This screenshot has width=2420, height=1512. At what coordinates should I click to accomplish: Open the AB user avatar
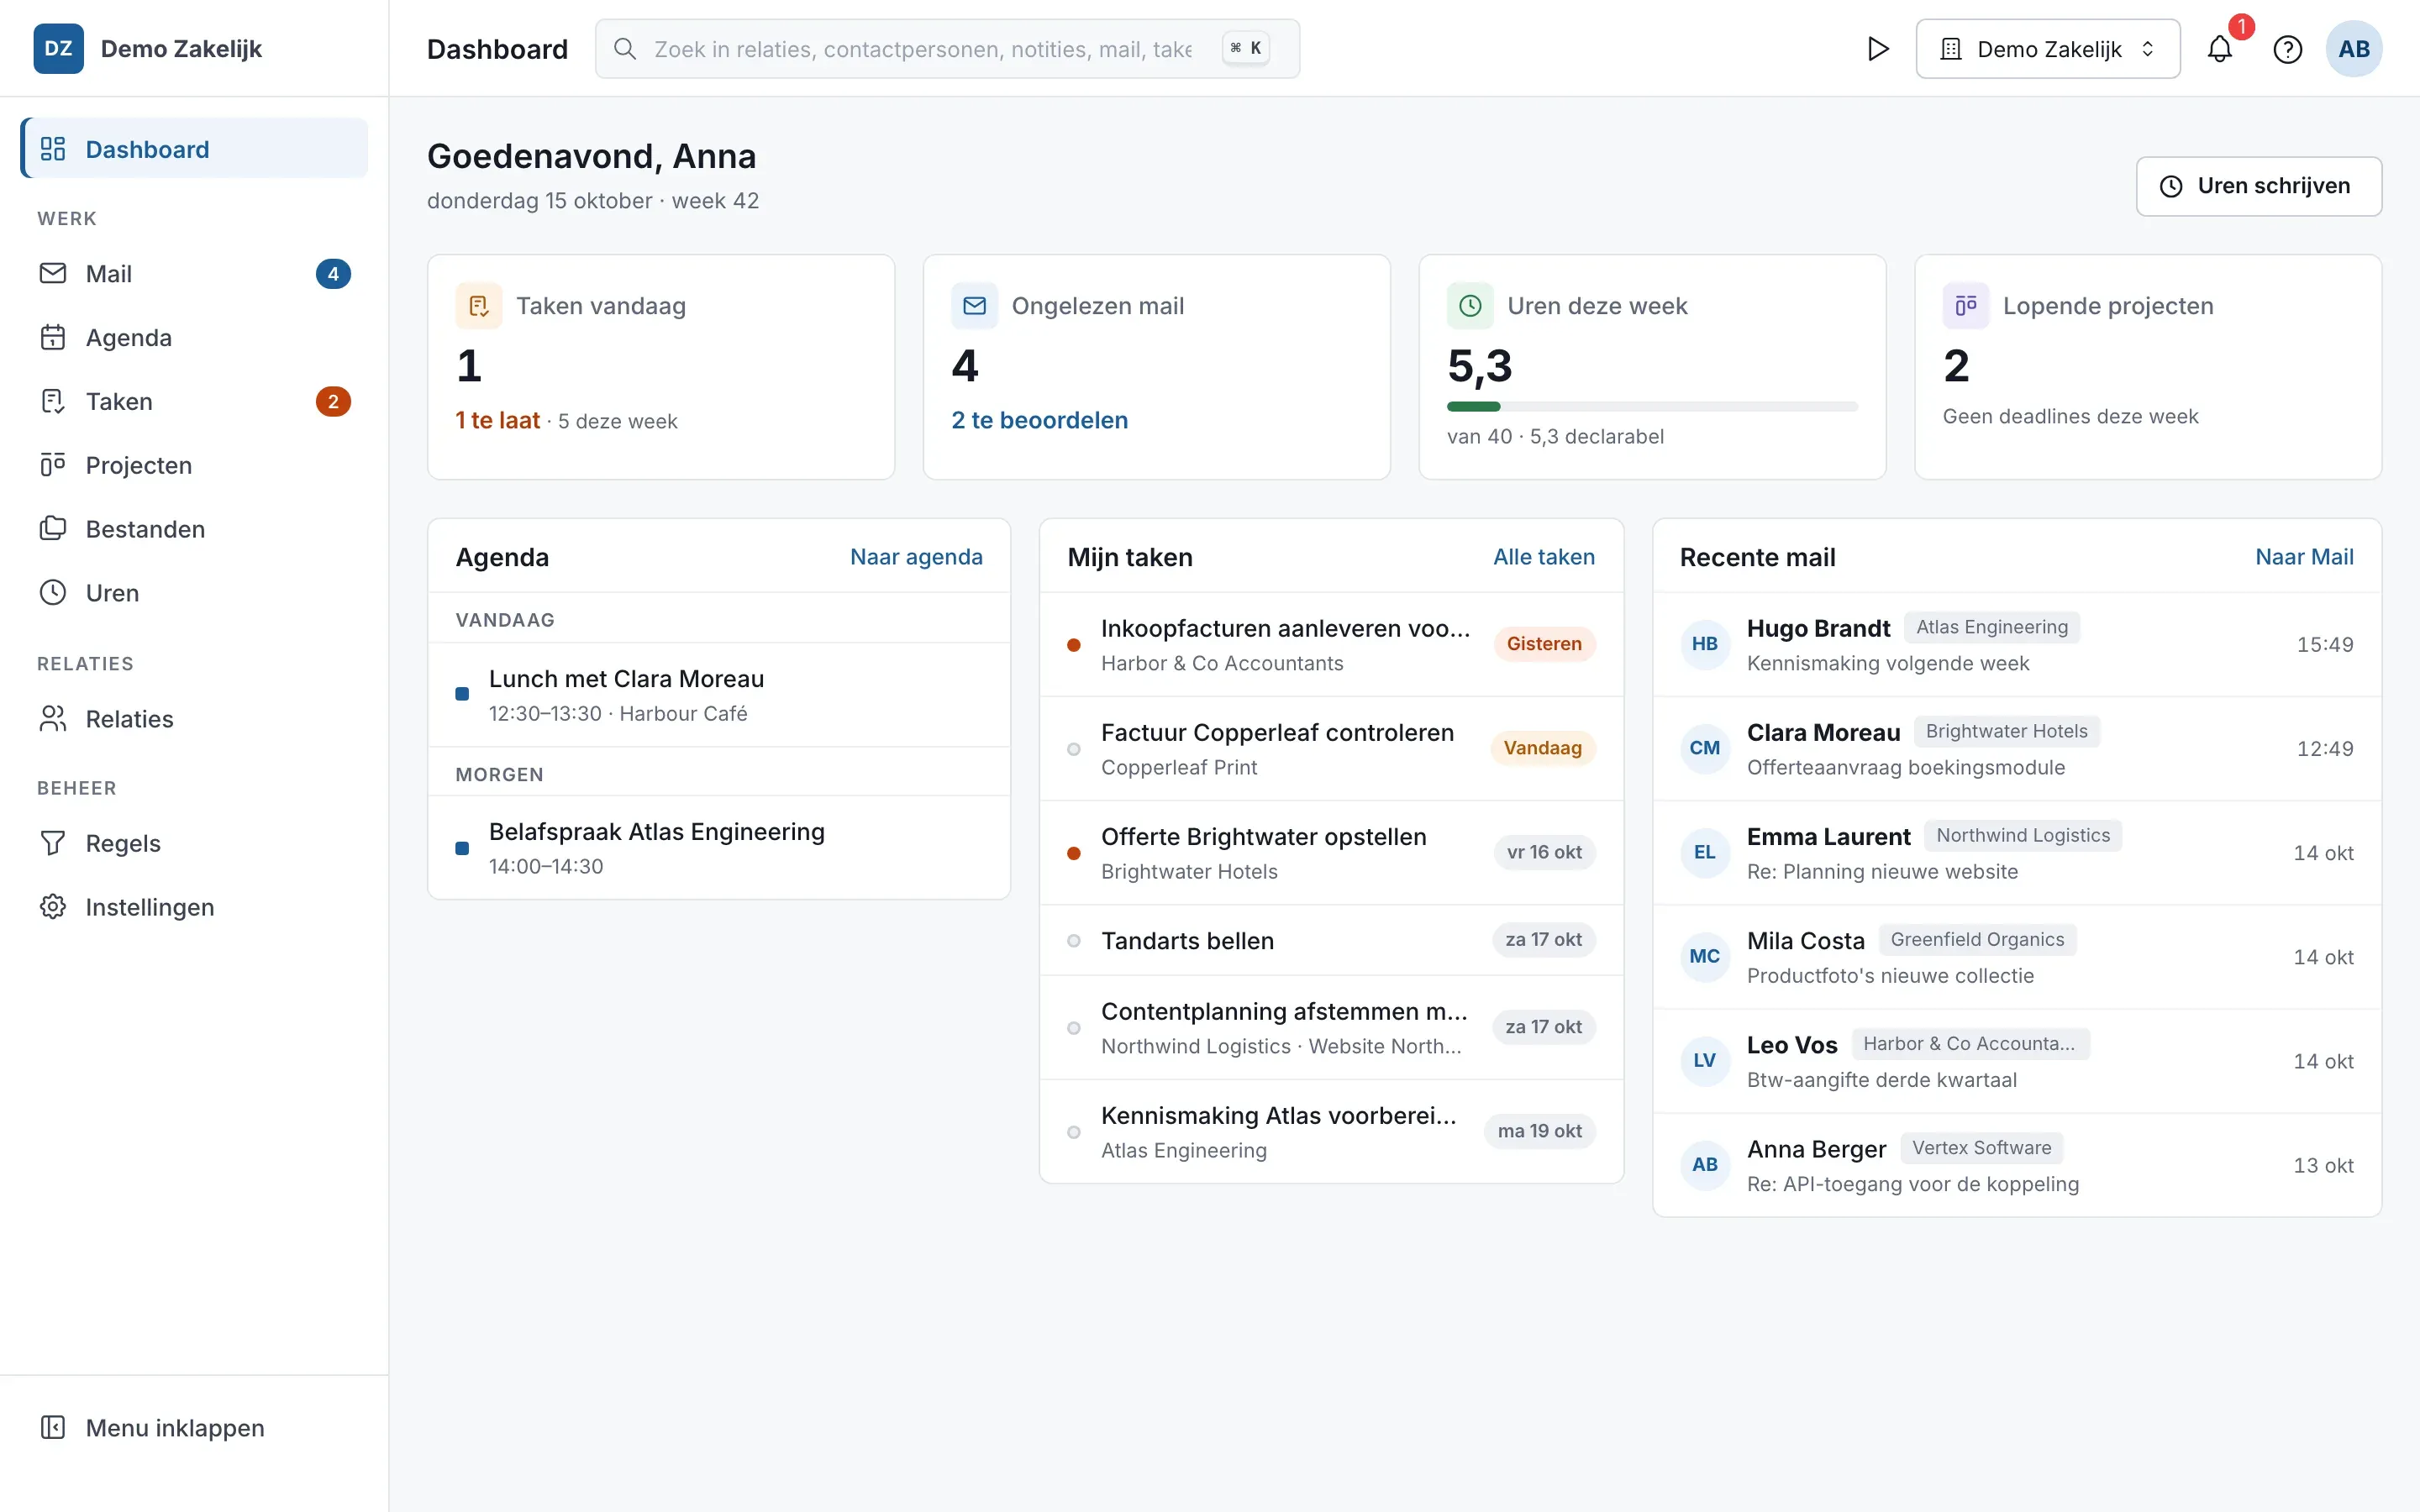coord(2353,49)
